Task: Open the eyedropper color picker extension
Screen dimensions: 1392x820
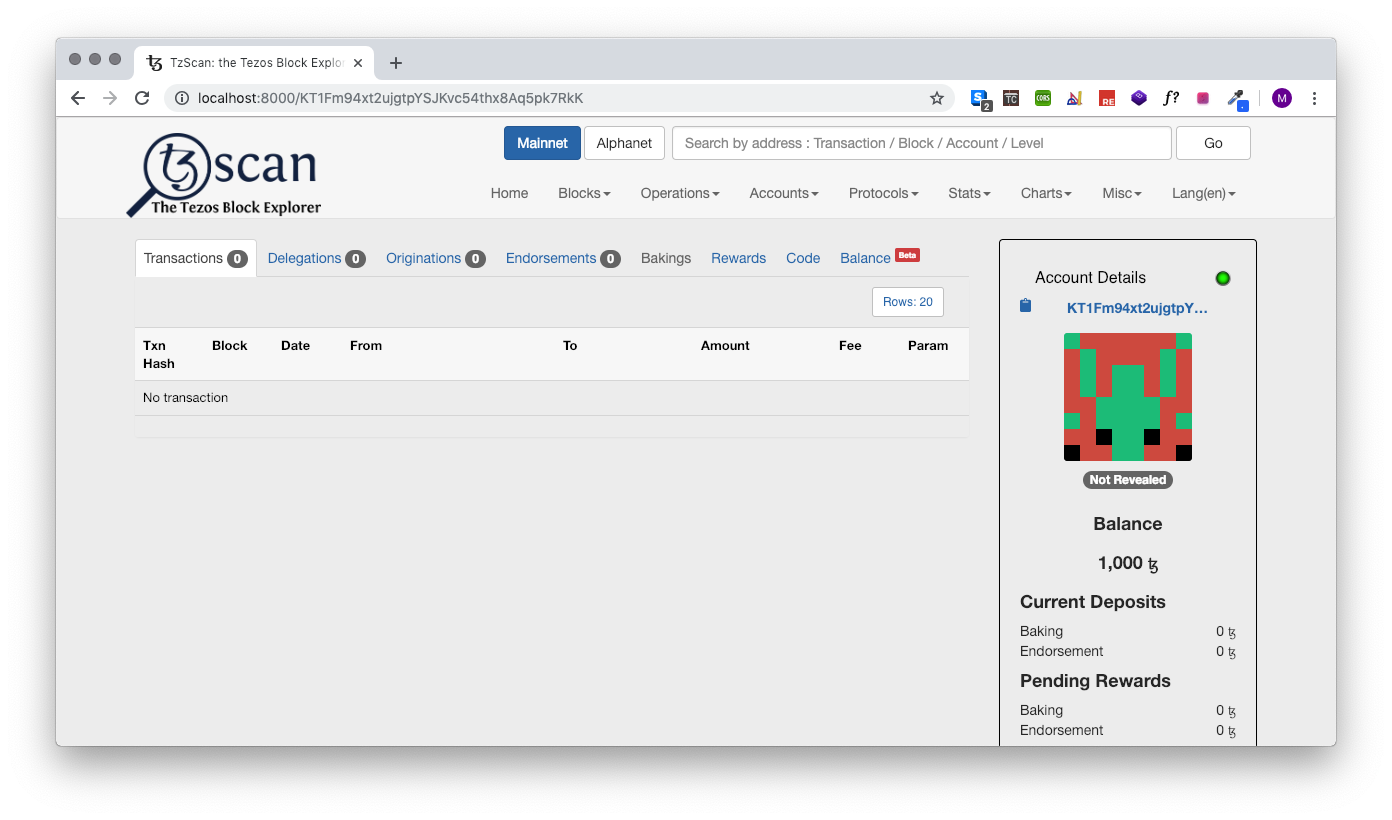Action: 1237,99
